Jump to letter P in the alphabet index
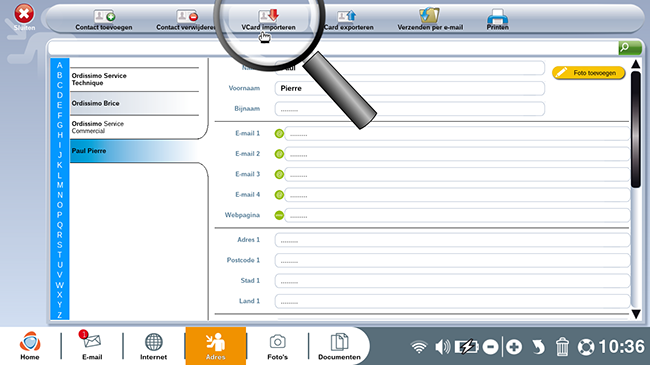 click(60, 215)
